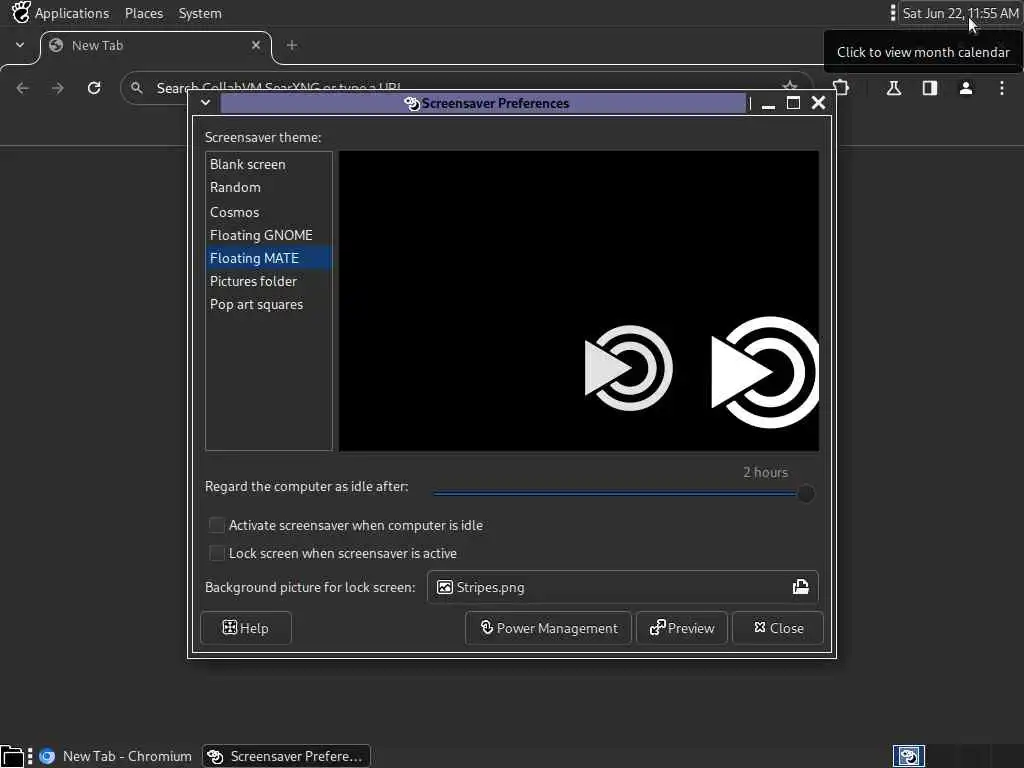Choose the Cosmos screensaver theme
This screenshot has width=1024, height=768.
pos(268,212)
